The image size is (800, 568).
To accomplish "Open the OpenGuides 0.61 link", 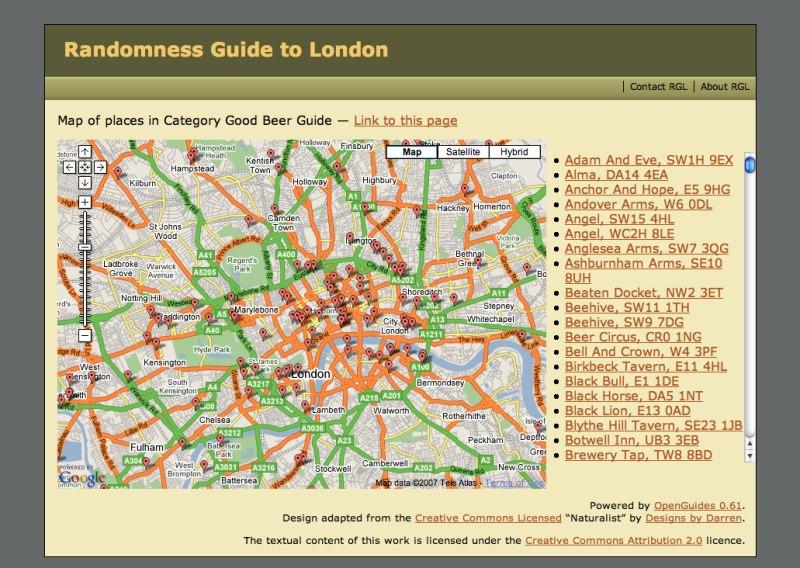I will coord(698,506).
